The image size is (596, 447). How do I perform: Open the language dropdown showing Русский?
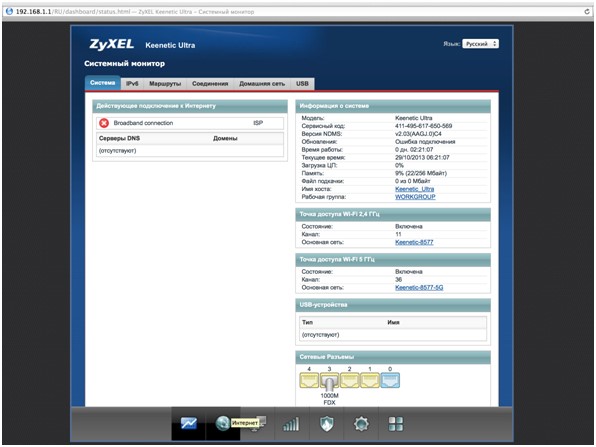click(x=480, y=44)
